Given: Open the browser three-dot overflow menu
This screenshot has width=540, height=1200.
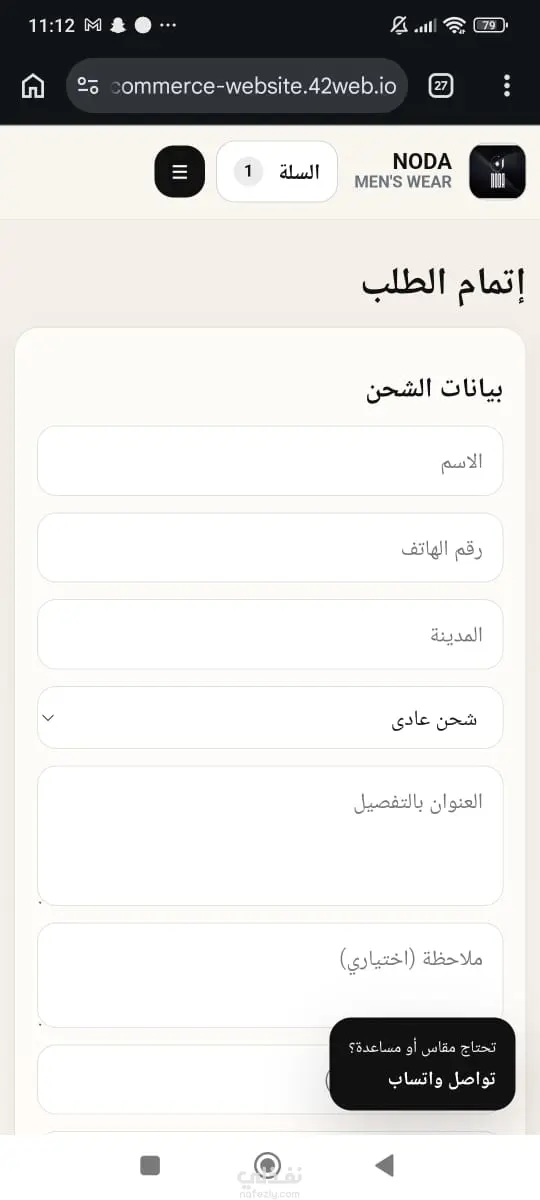Looking at the screenshot, I should click(x=507, y=86).
